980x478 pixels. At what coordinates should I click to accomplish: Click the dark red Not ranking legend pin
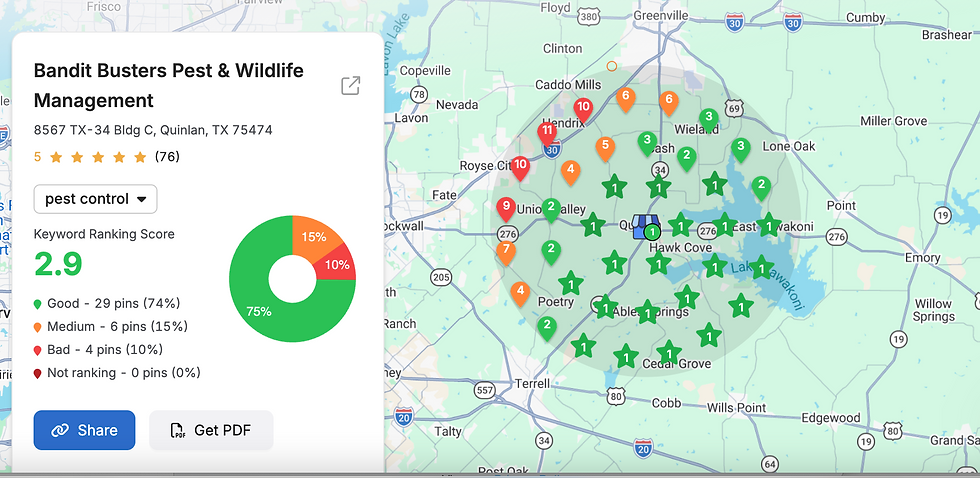pyautogui.click(x=38, y=374)
